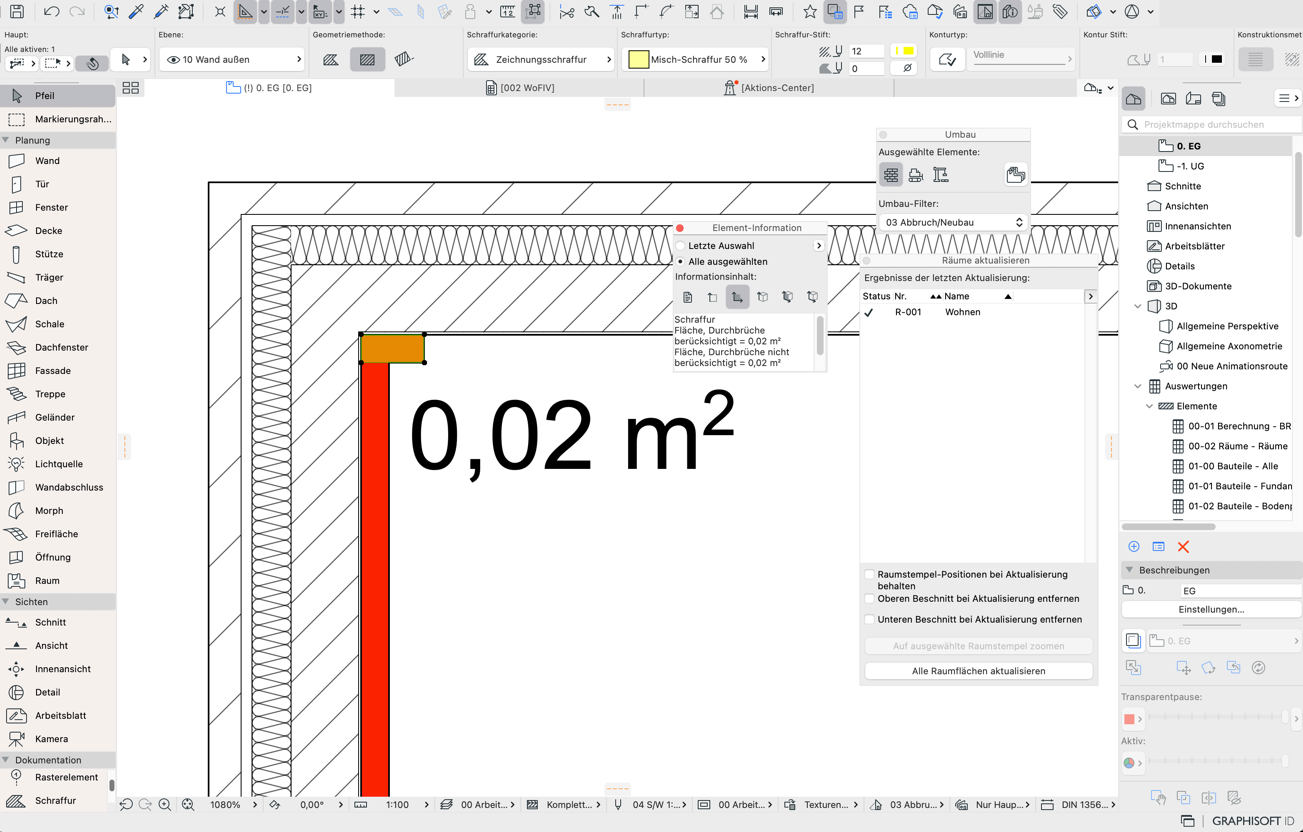
Task: Select the Freifläche mesh tool
Action: 57,534
